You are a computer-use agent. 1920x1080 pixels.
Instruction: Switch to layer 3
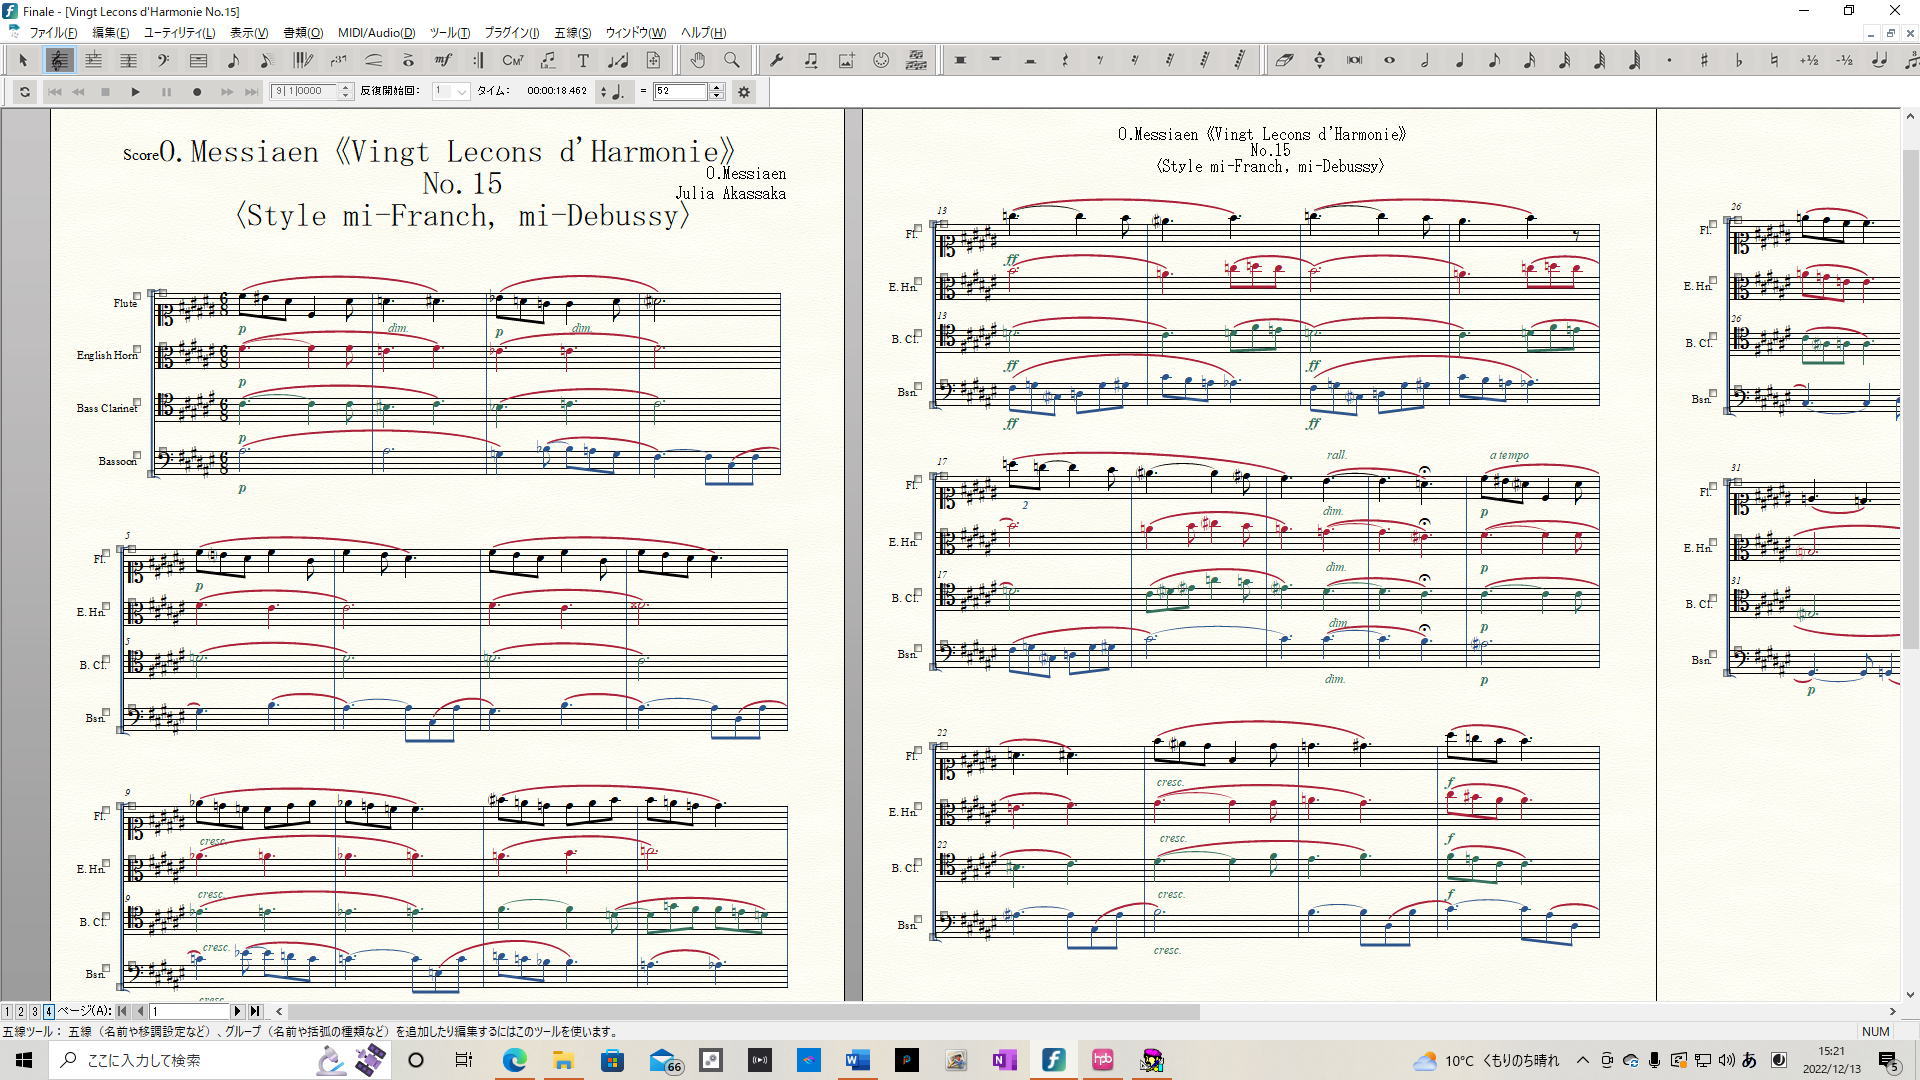[x=34, y=1011]
